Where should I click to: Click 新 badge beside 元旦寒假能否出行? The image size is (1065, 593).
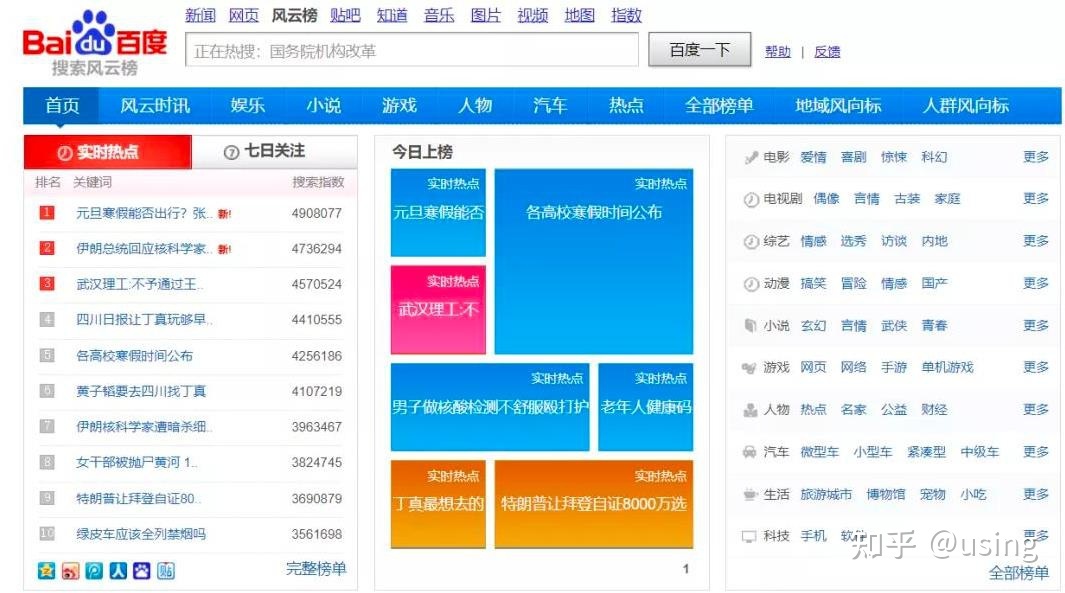[x=224, y=214]
